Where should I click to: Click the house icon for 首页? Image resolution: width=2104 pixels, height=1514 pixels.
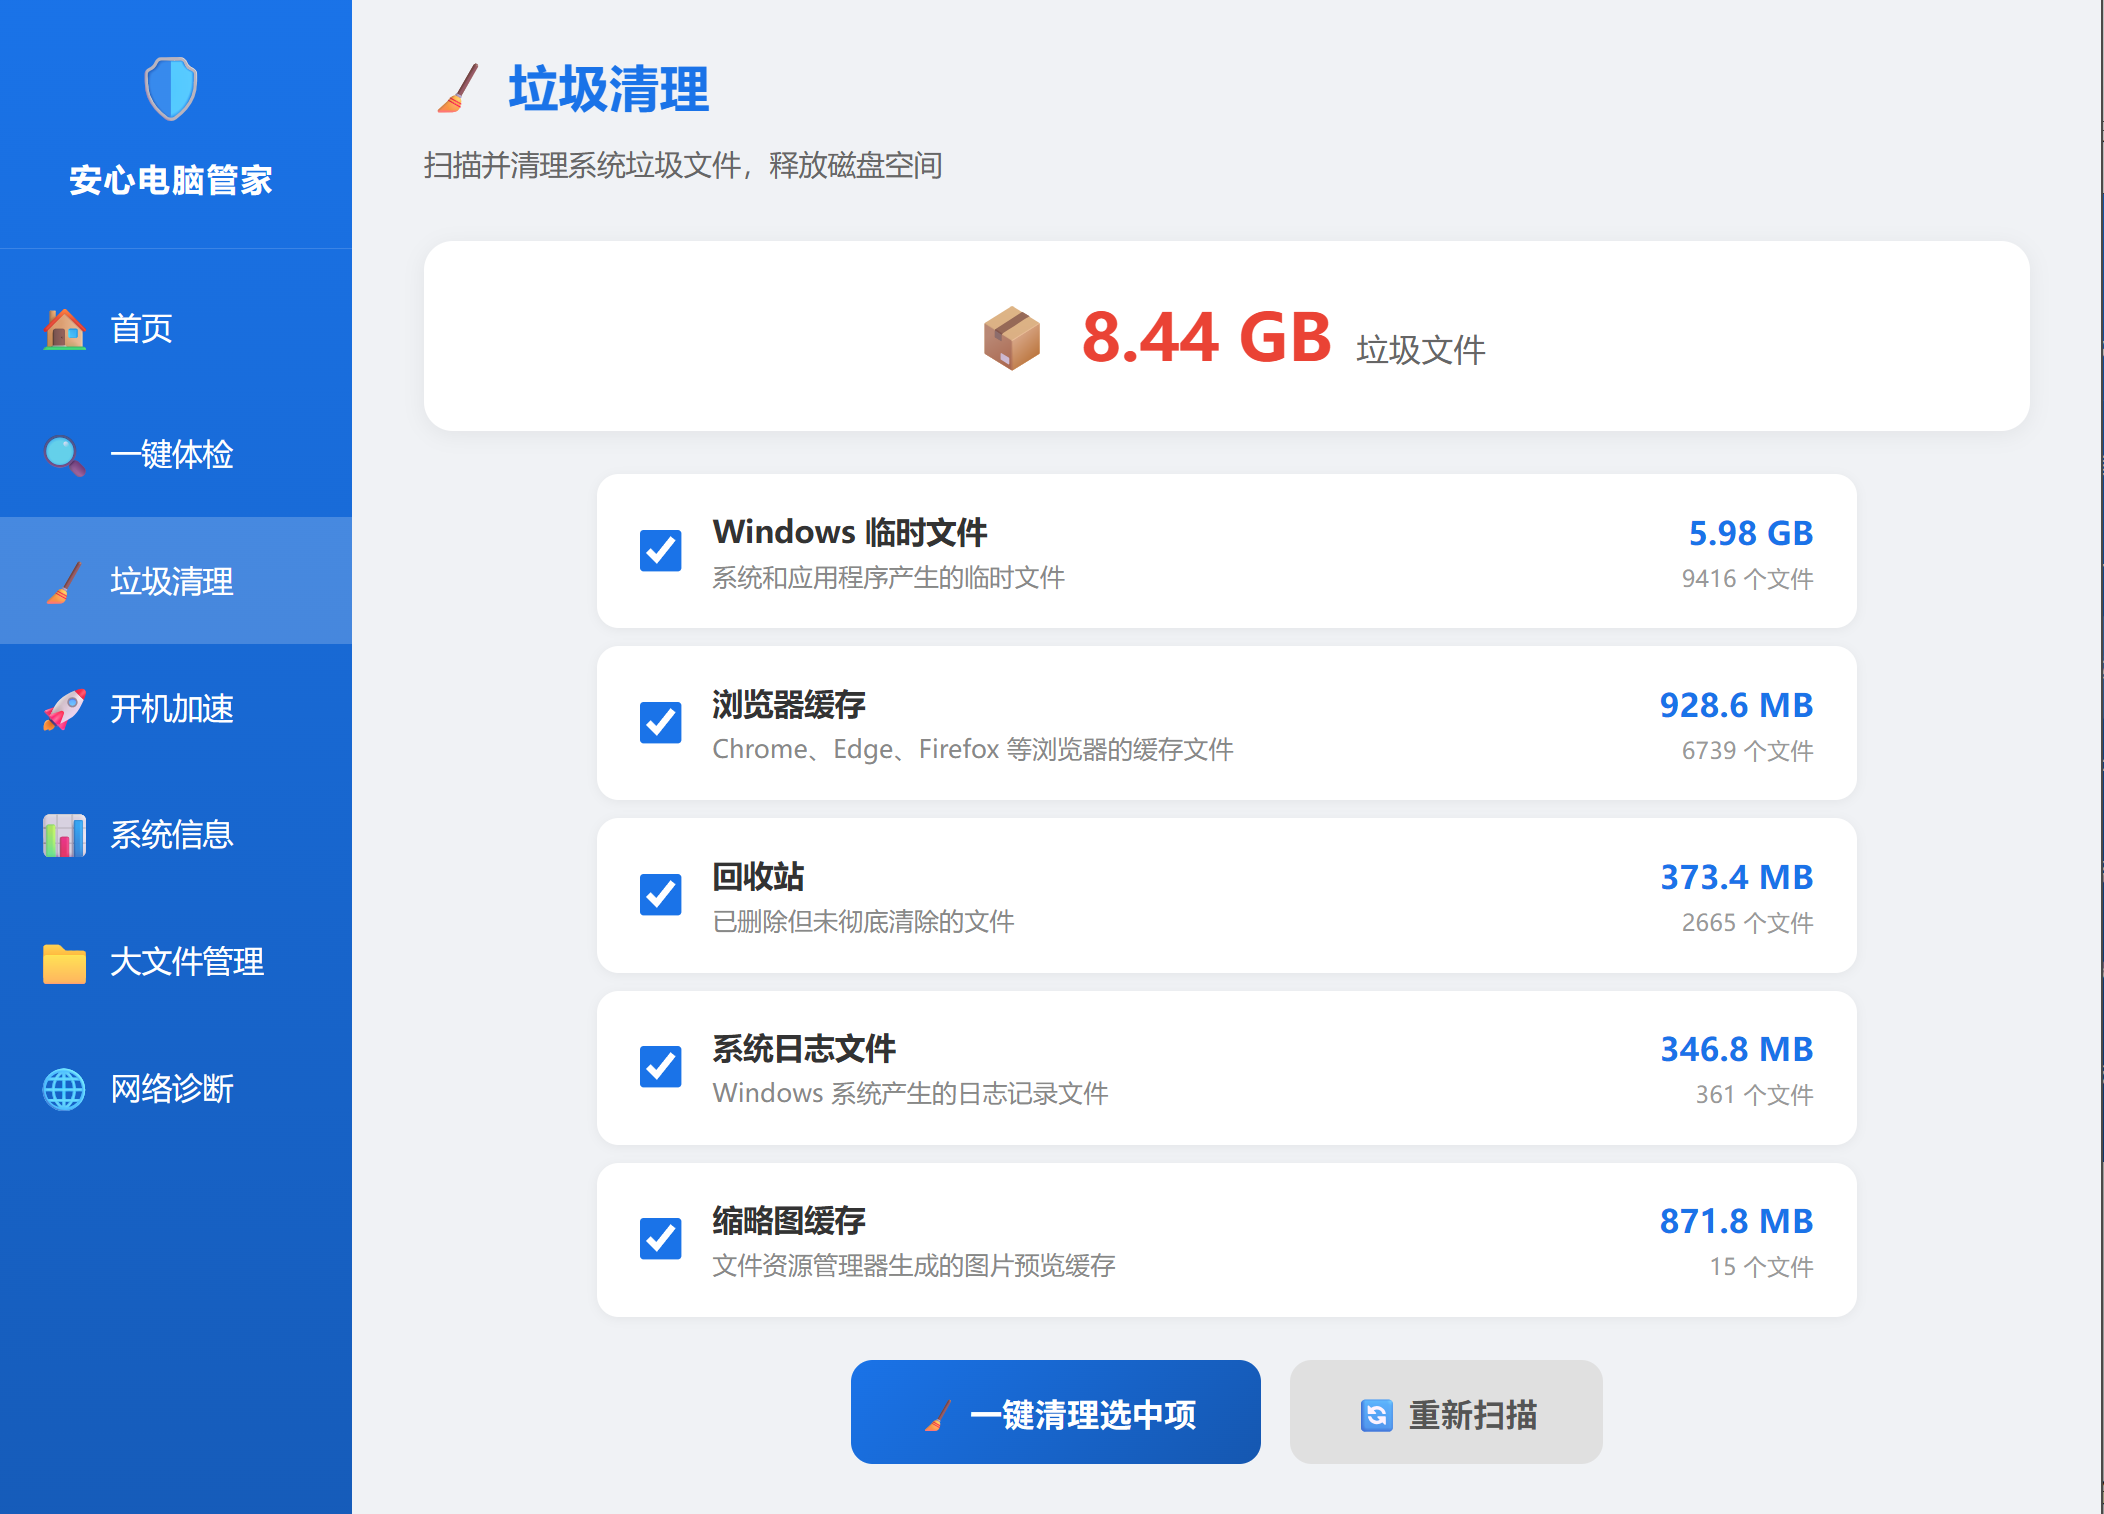pyautogui.click(x=65, y=328)
